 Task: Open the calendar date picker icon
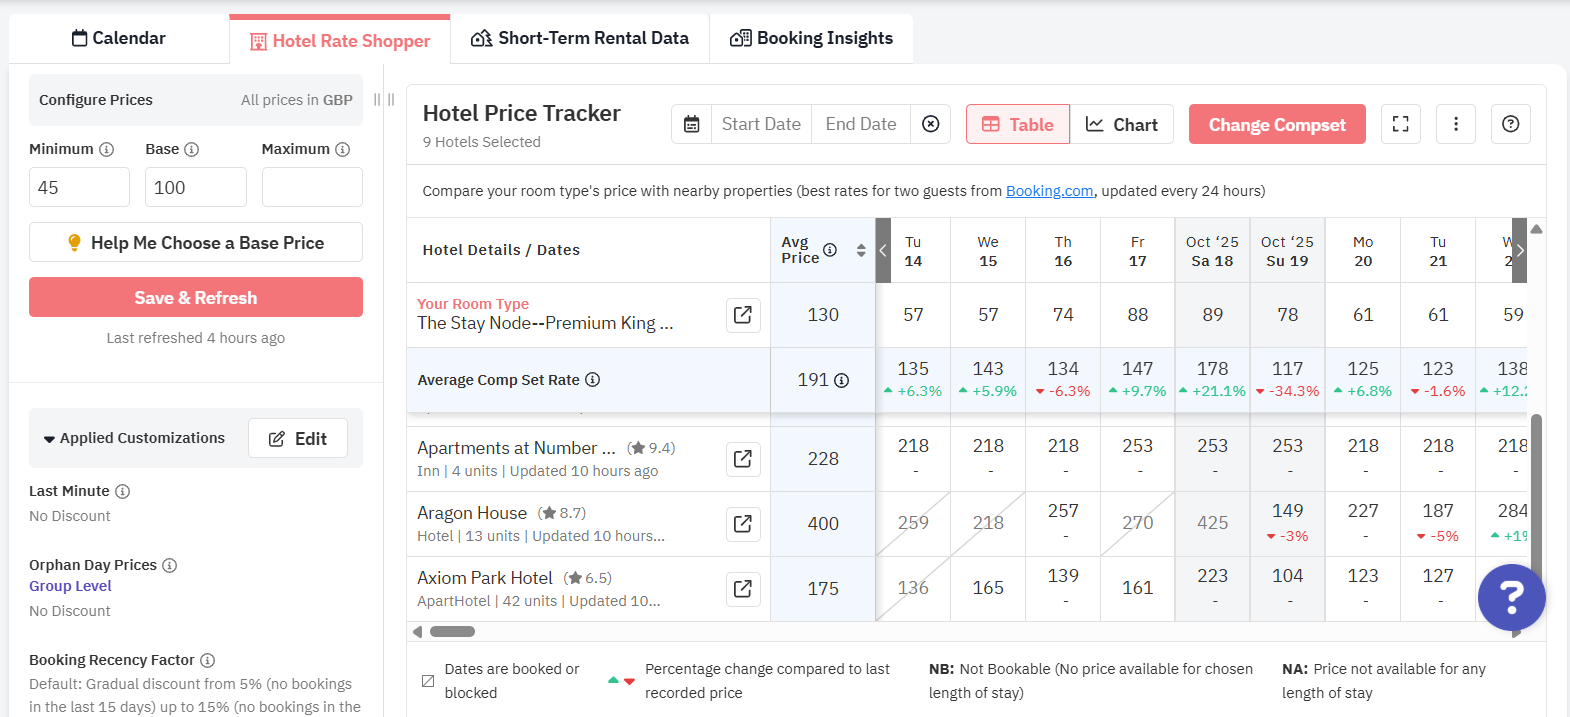tap(691, 124)
